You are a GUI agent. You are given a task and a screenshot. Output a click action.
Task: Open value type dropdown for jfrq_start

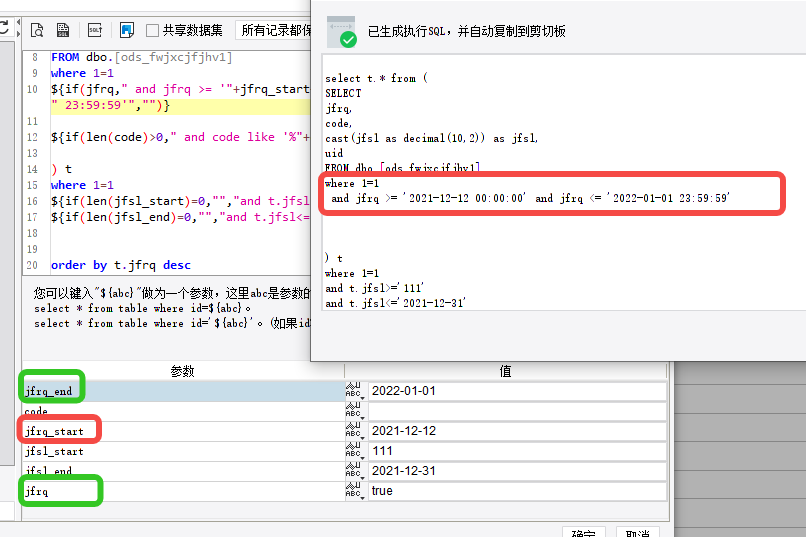(354, 431)
